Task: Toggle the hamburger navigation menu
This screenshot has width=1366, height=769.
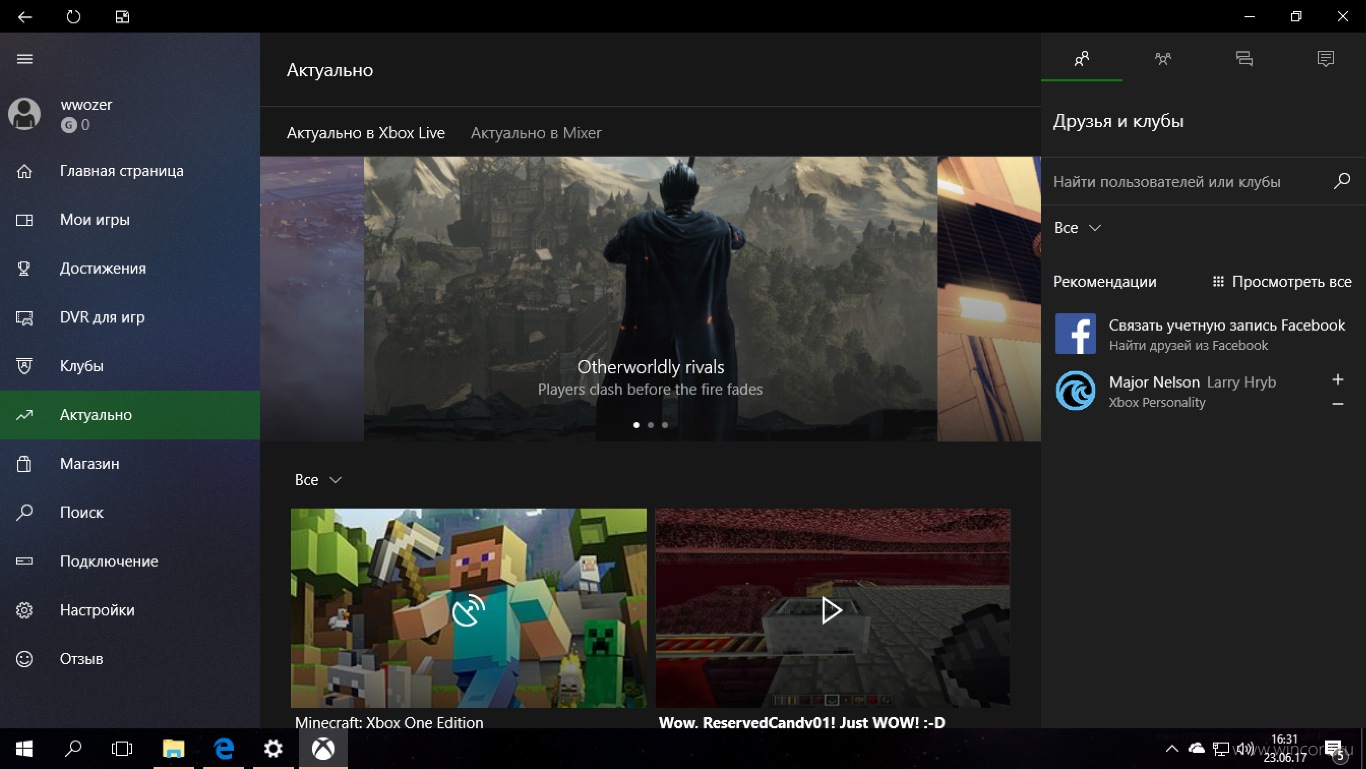Action: point(25,59)
